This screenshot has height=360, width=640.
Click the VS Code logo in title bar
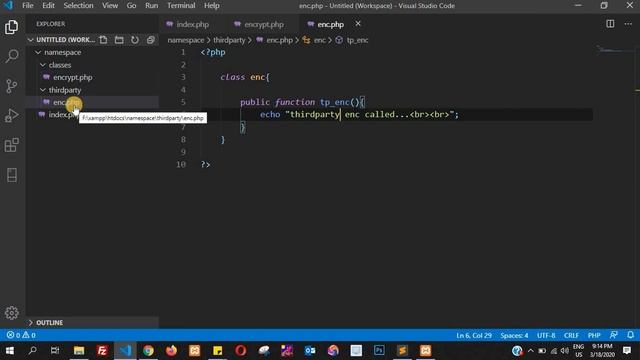(8, 5)
